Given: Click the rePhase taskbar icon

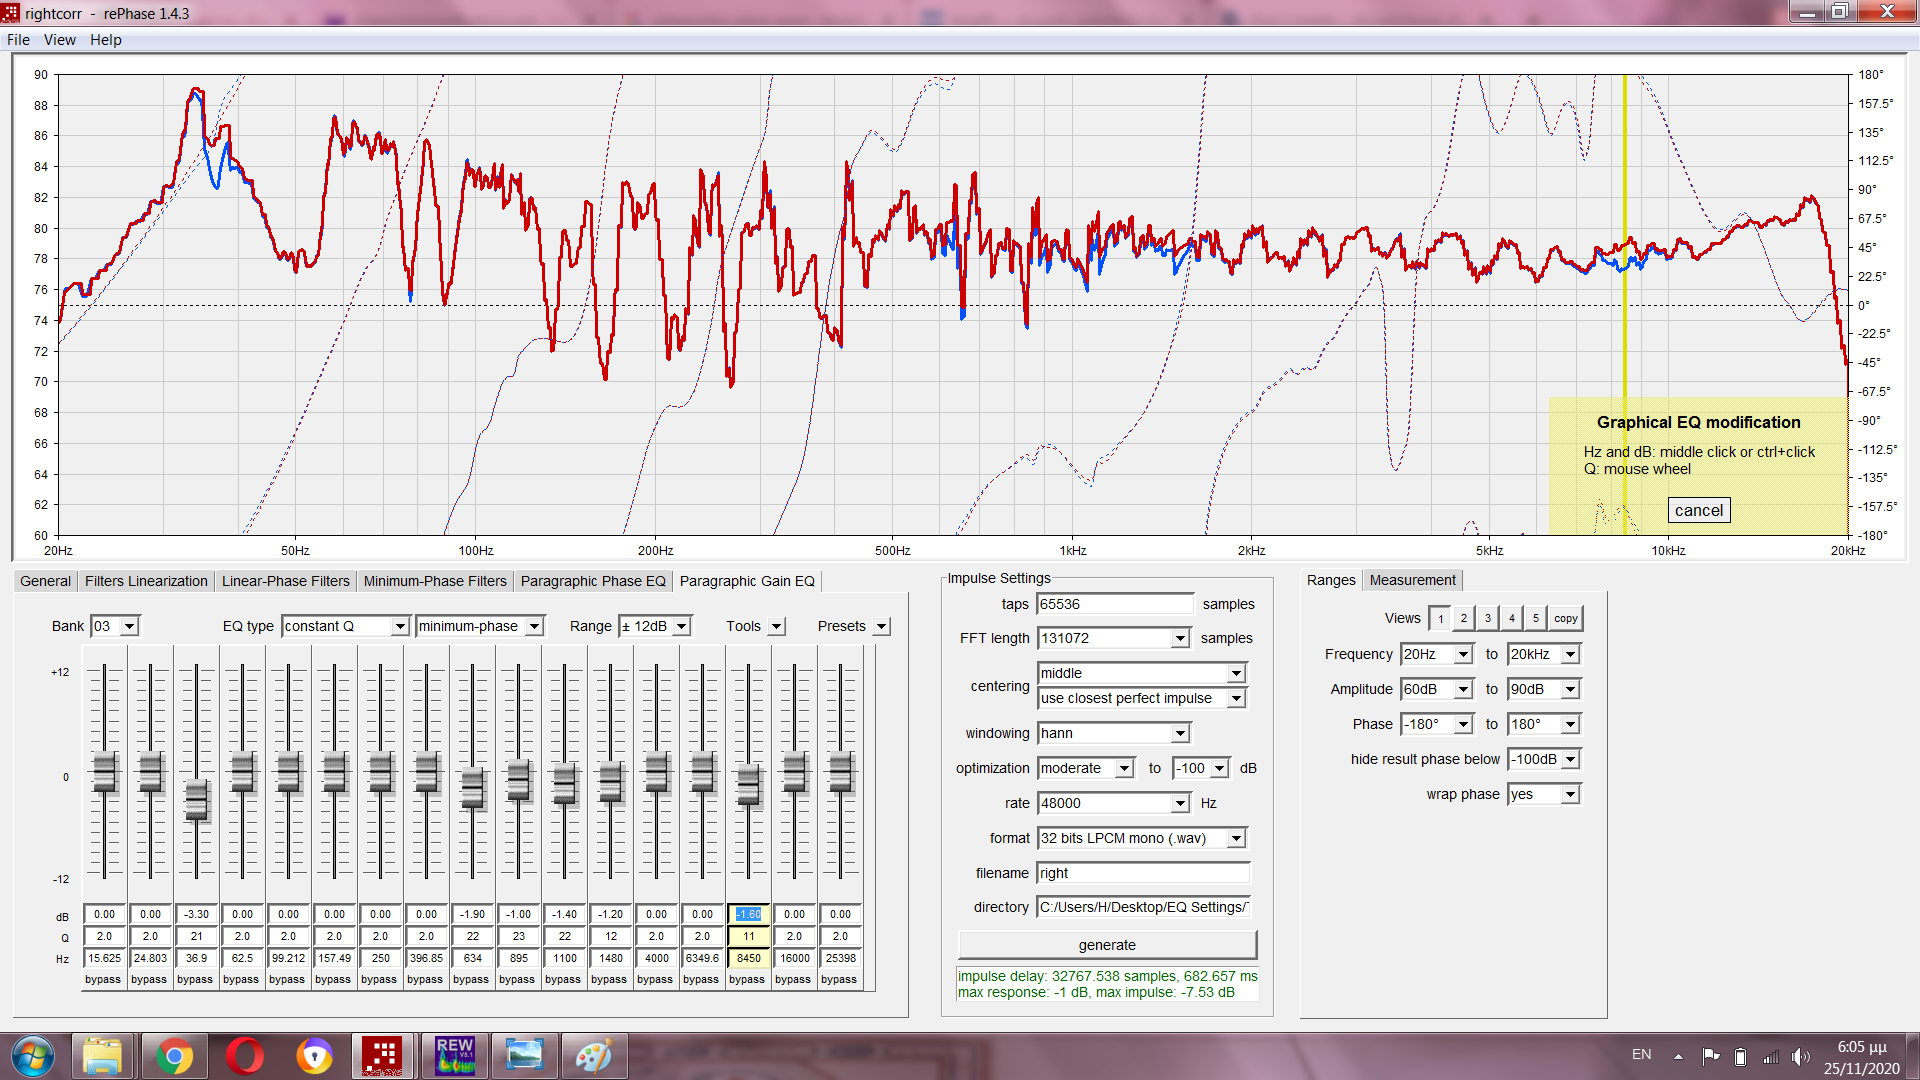Looking at the screenshot, I should click(x=382, y=1056).
